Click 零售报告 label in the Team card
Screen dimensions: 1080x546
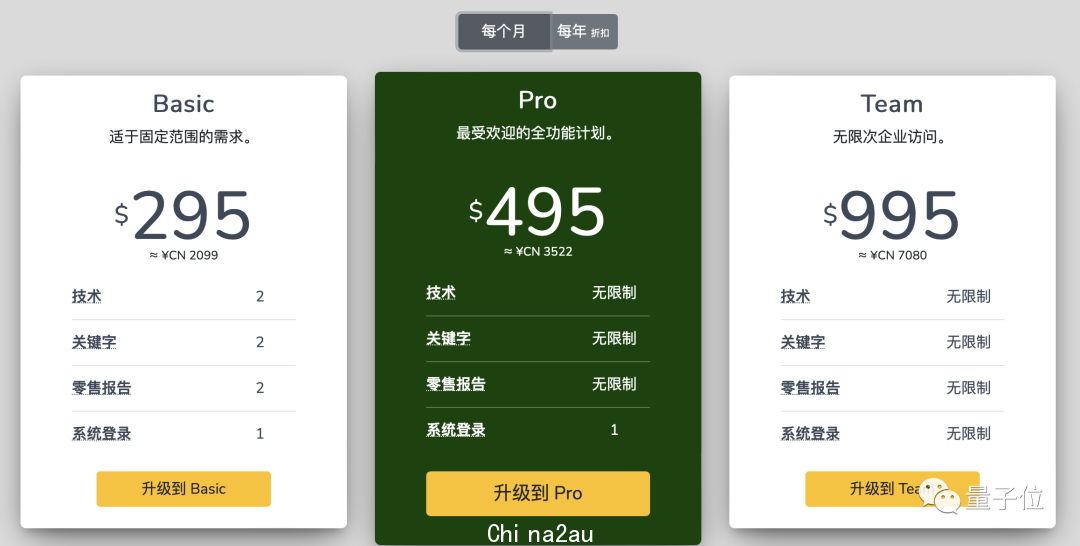810,388
